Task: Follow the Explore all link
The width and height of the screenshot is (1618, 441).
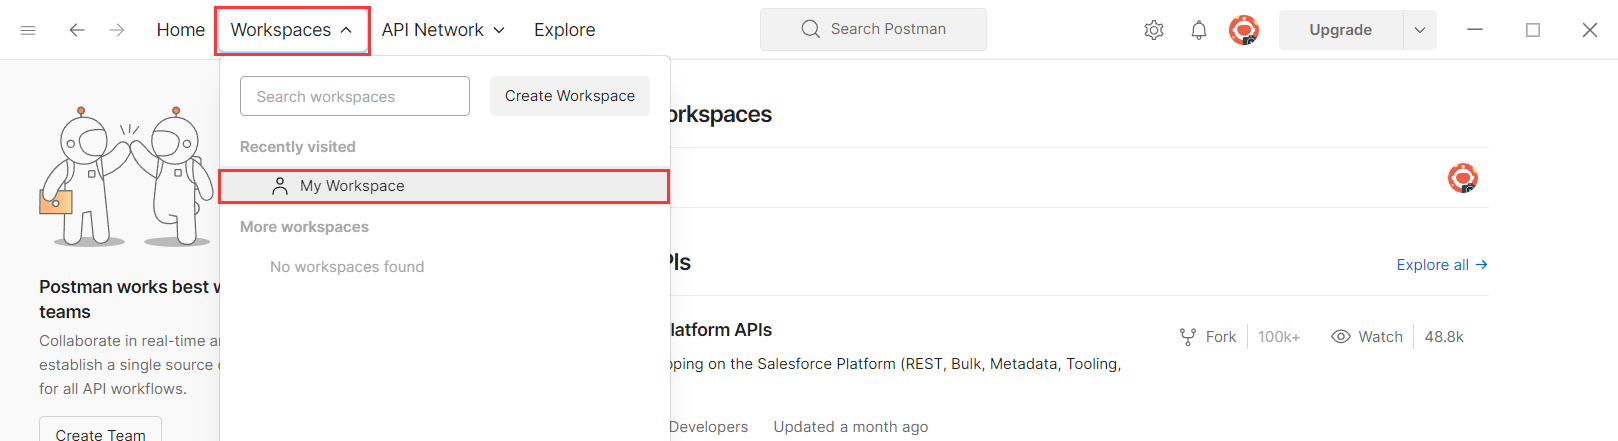Action: tap(1441, 265)
